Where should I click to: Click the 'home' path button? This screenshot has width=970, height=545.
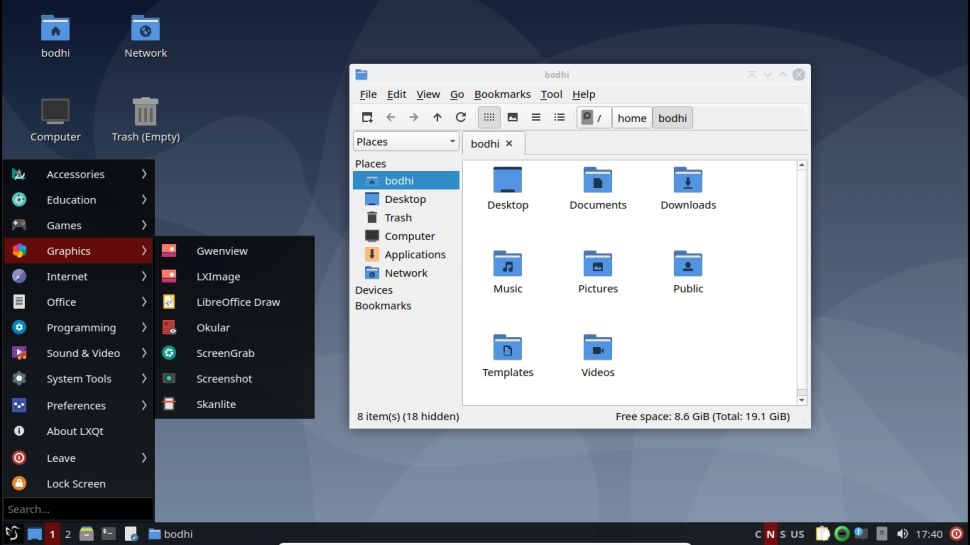(632, 118)
